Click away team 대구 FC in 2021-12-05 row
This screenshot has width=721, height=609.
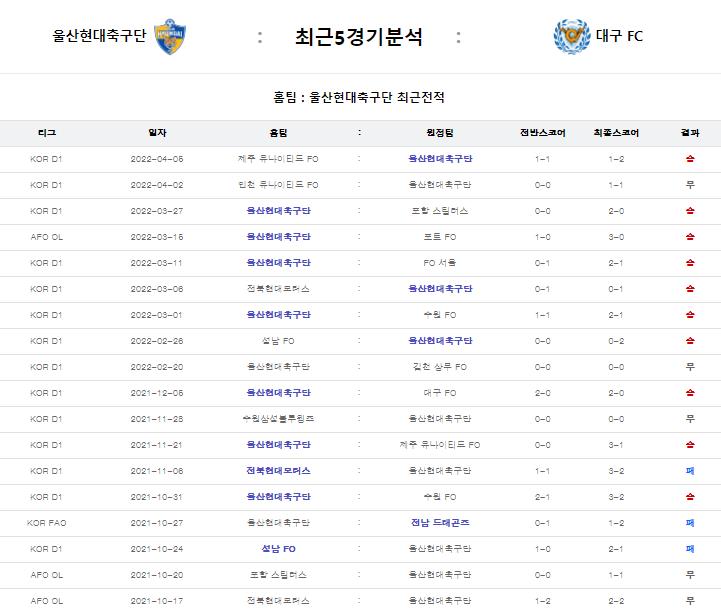coord(440,393)
